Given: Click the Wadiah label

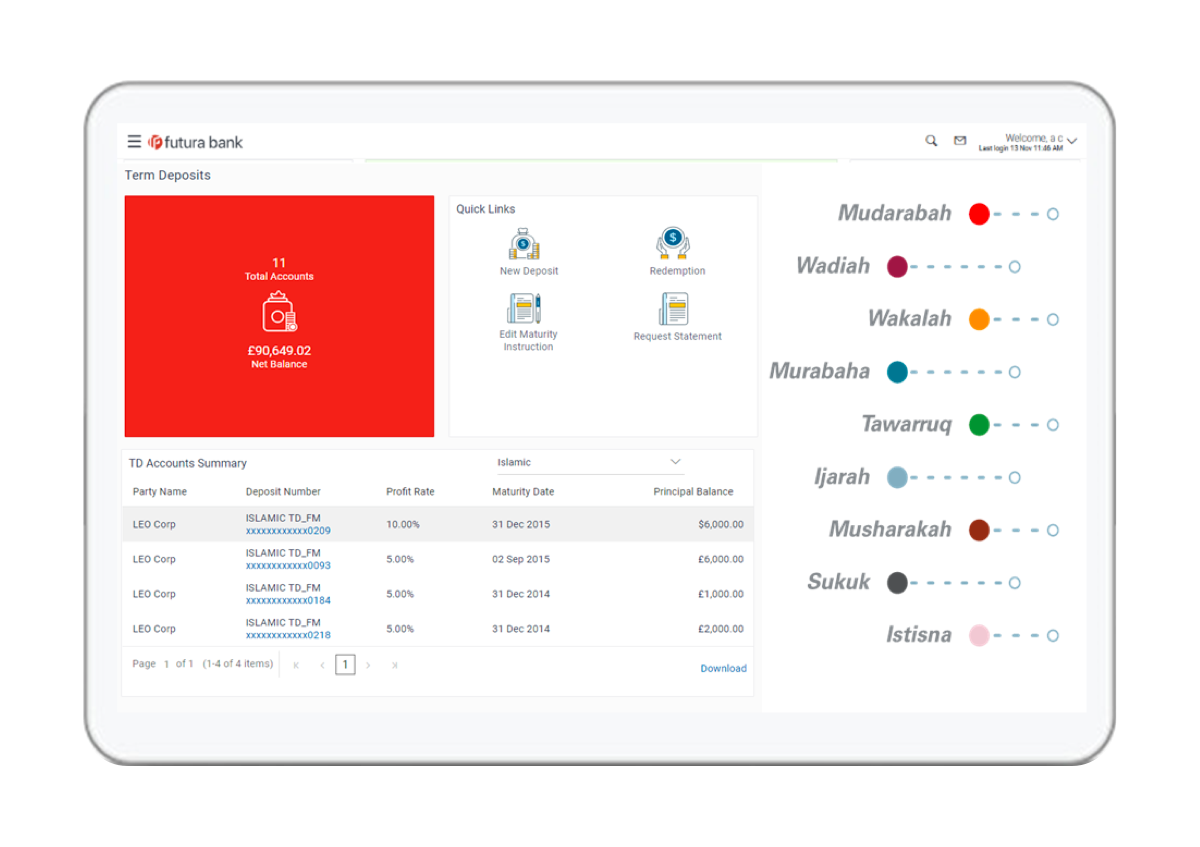Looking at the screenshot, I should click(833, 266).
